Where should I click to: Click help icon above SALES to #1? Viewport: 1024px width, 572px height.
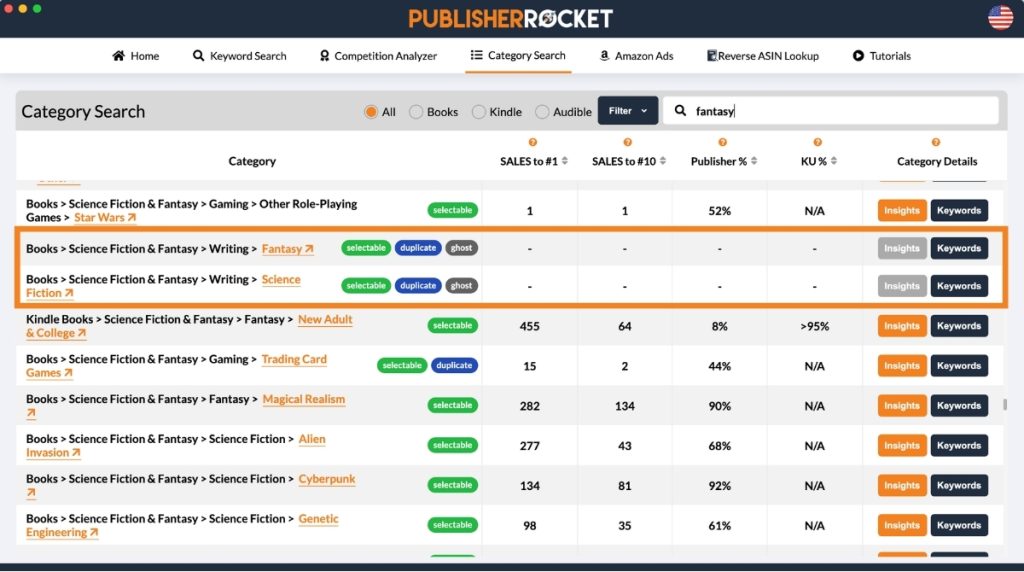(x=532, y=143)
